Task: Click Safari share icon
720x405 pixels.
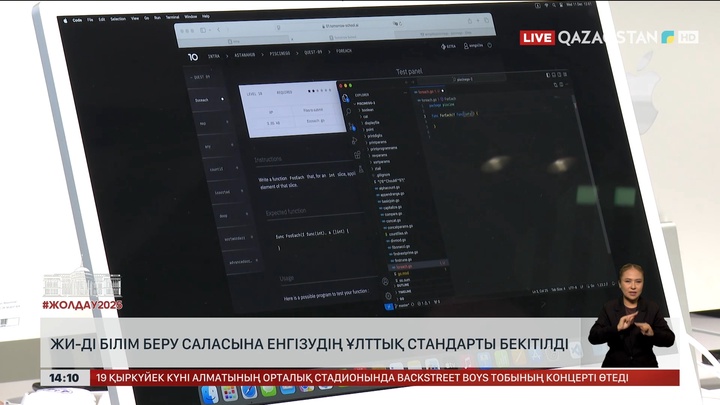Action: click(x=469, y=21)
